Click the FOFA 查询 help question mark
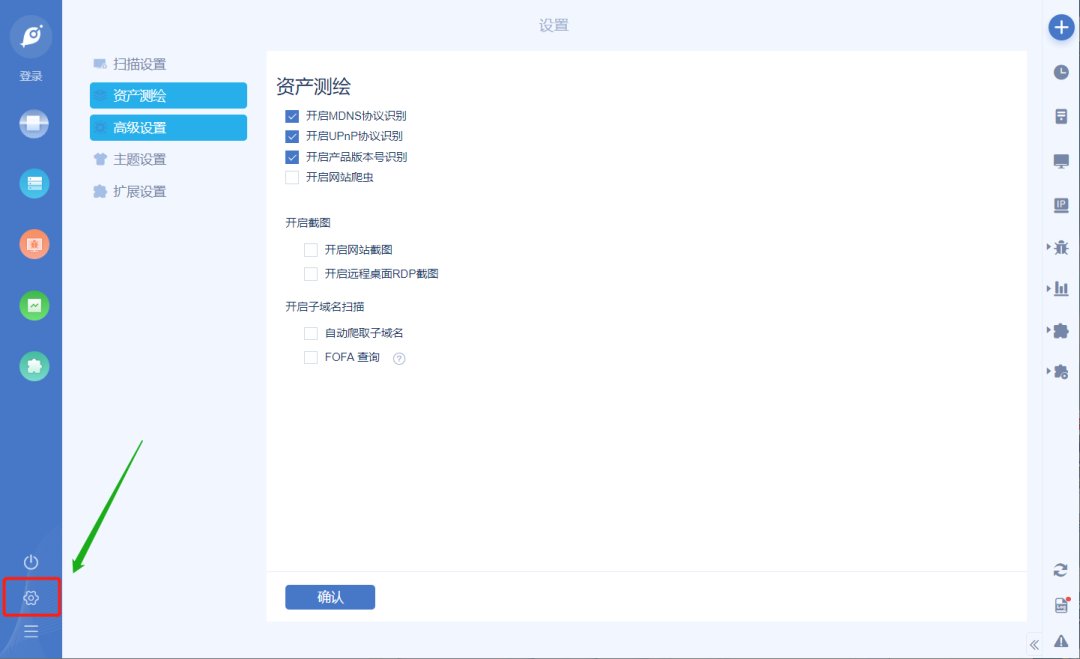This screenshot has width=1080, height=659. (399, 358)
